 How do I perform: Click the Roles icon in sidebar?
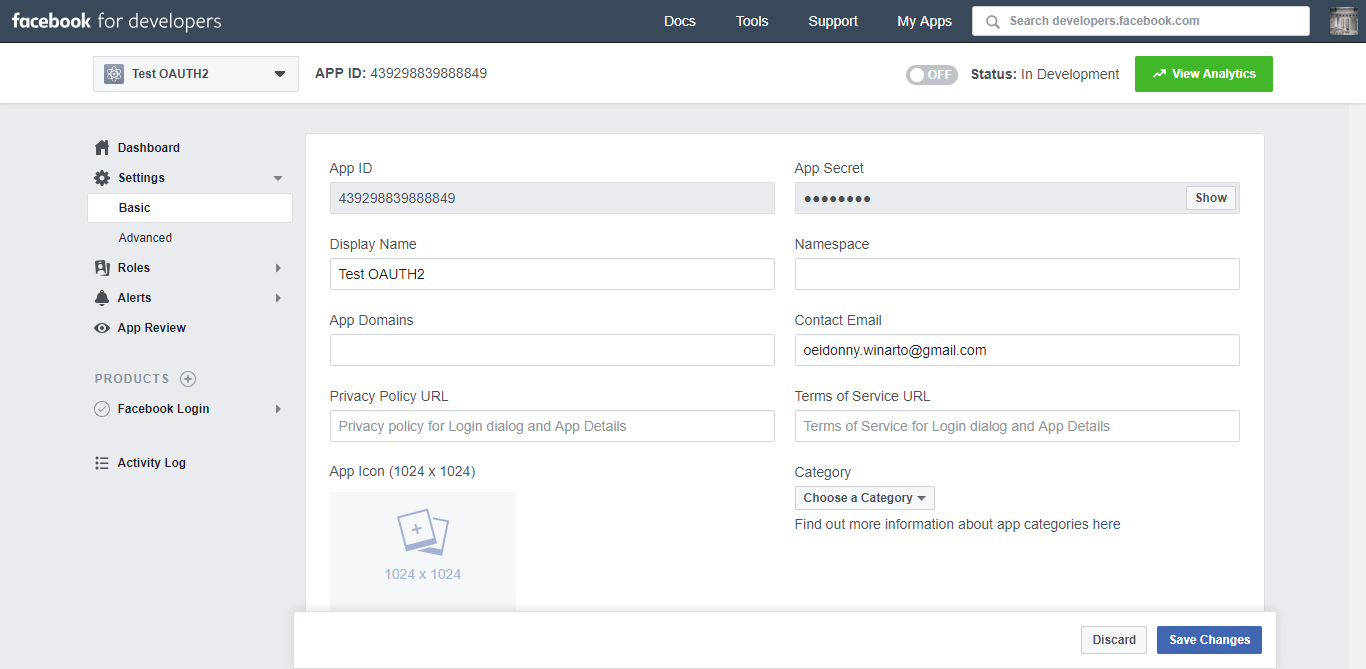click(102, 268)
